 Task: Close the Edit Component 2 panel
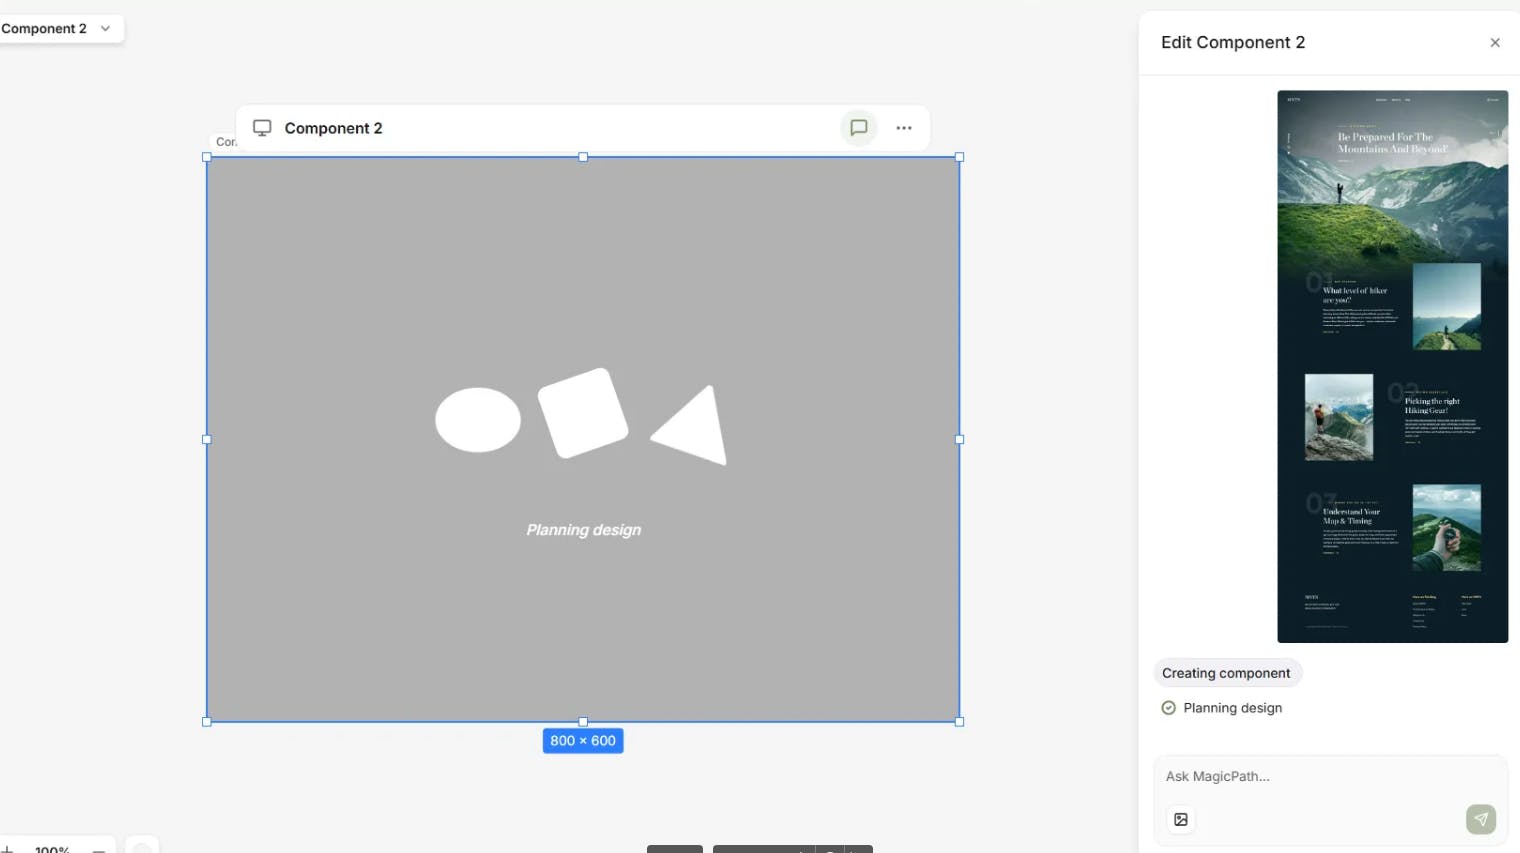coord(1495,43)
